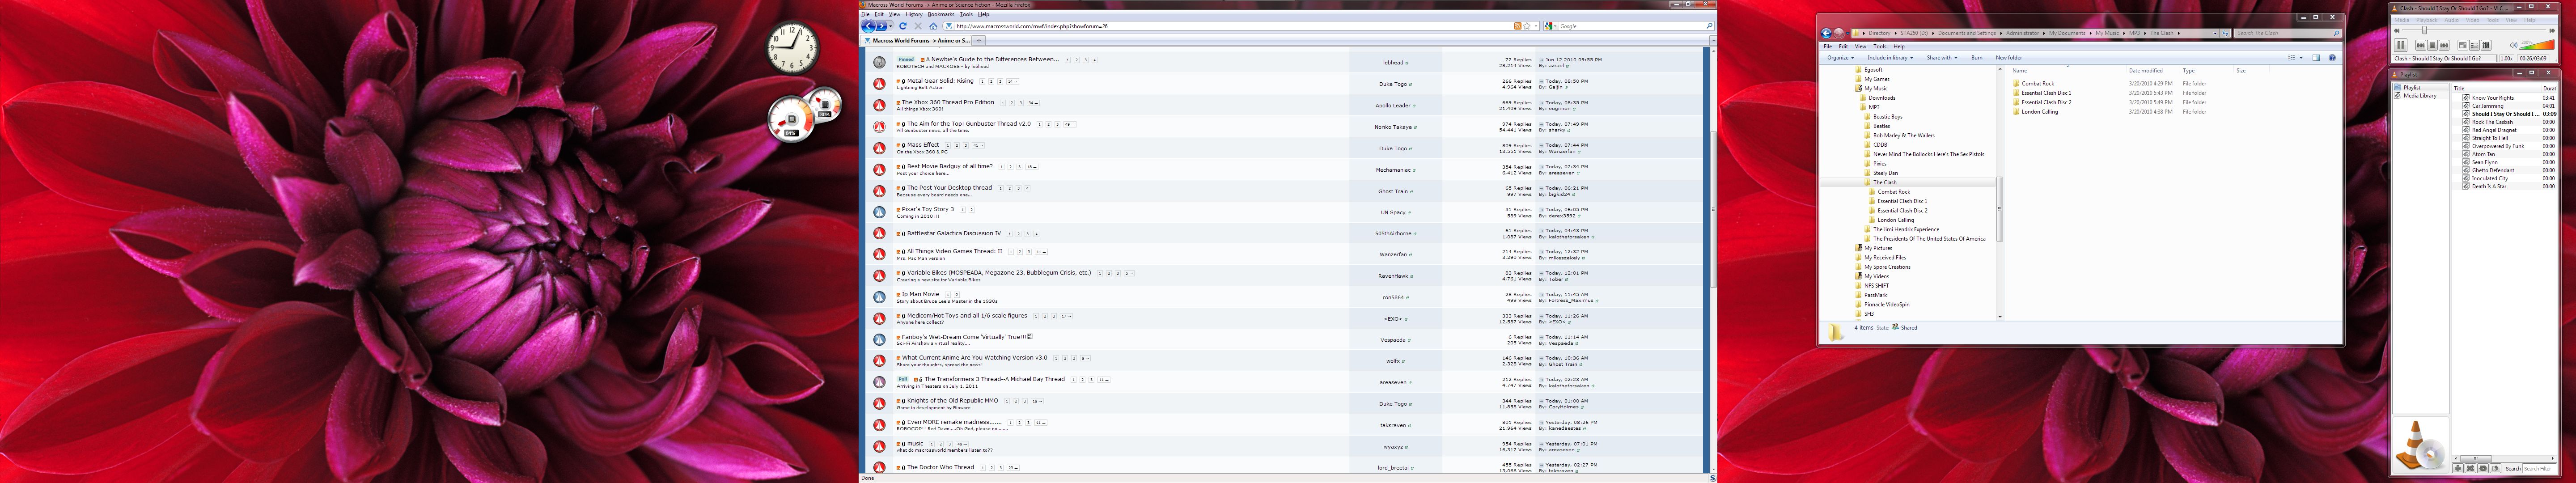Open Firefox back/forward history dropdown
Viewport: 2576px width, 483px height.
coord(891,26)
